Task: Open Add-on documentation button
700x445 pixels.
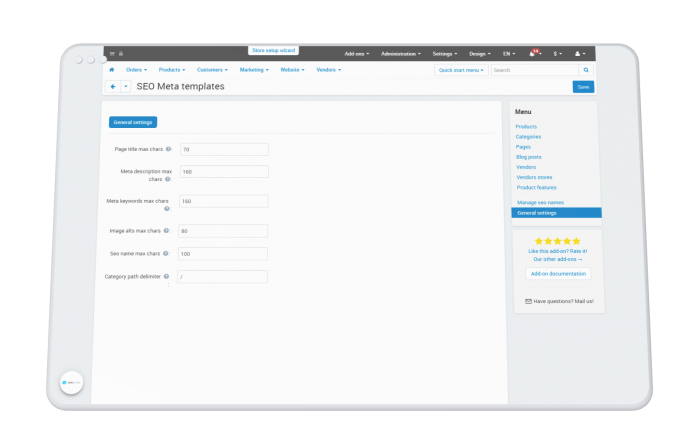Action: point(558,274)
